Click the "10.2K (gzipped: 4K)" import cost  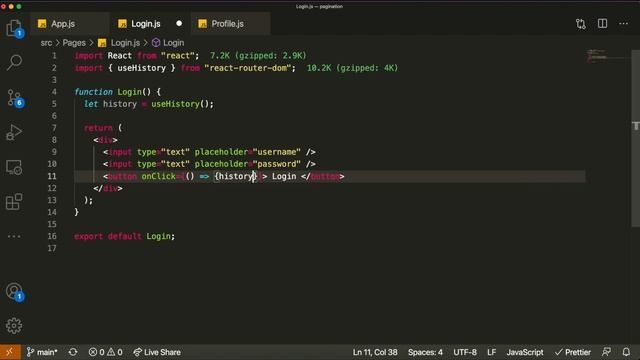click(x=352, y=68)
